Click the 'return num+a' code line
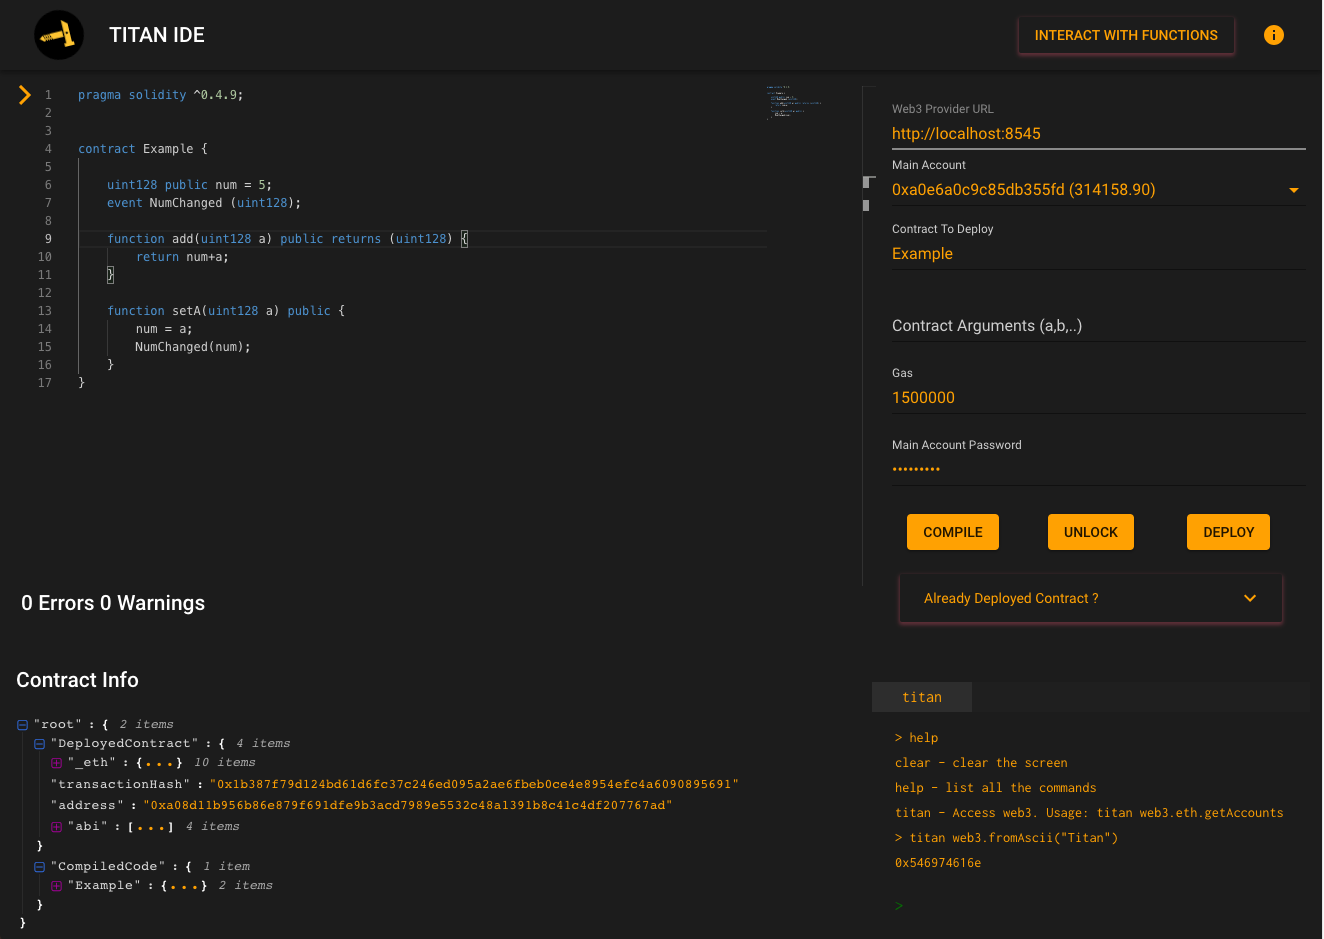The image size is (1324, 939). (x=182, y=257)
